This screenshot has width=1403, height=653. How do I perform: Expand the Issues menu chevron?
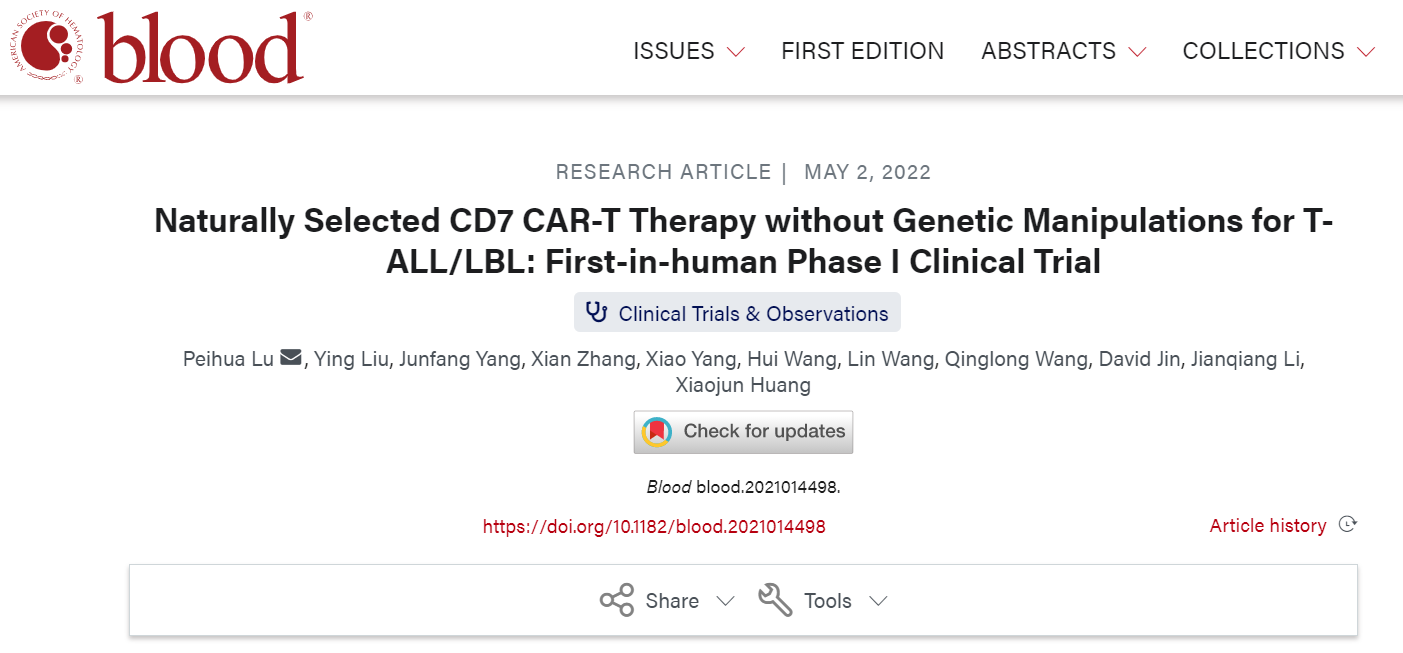tap(736, 52)
